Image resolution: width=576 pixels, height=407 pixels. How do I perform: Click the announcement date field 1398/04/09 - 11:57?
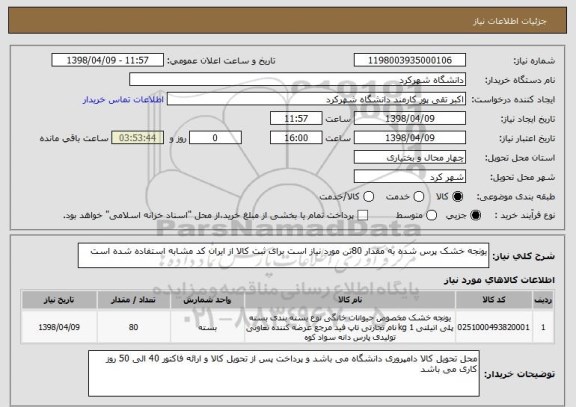tap(108, 60)
